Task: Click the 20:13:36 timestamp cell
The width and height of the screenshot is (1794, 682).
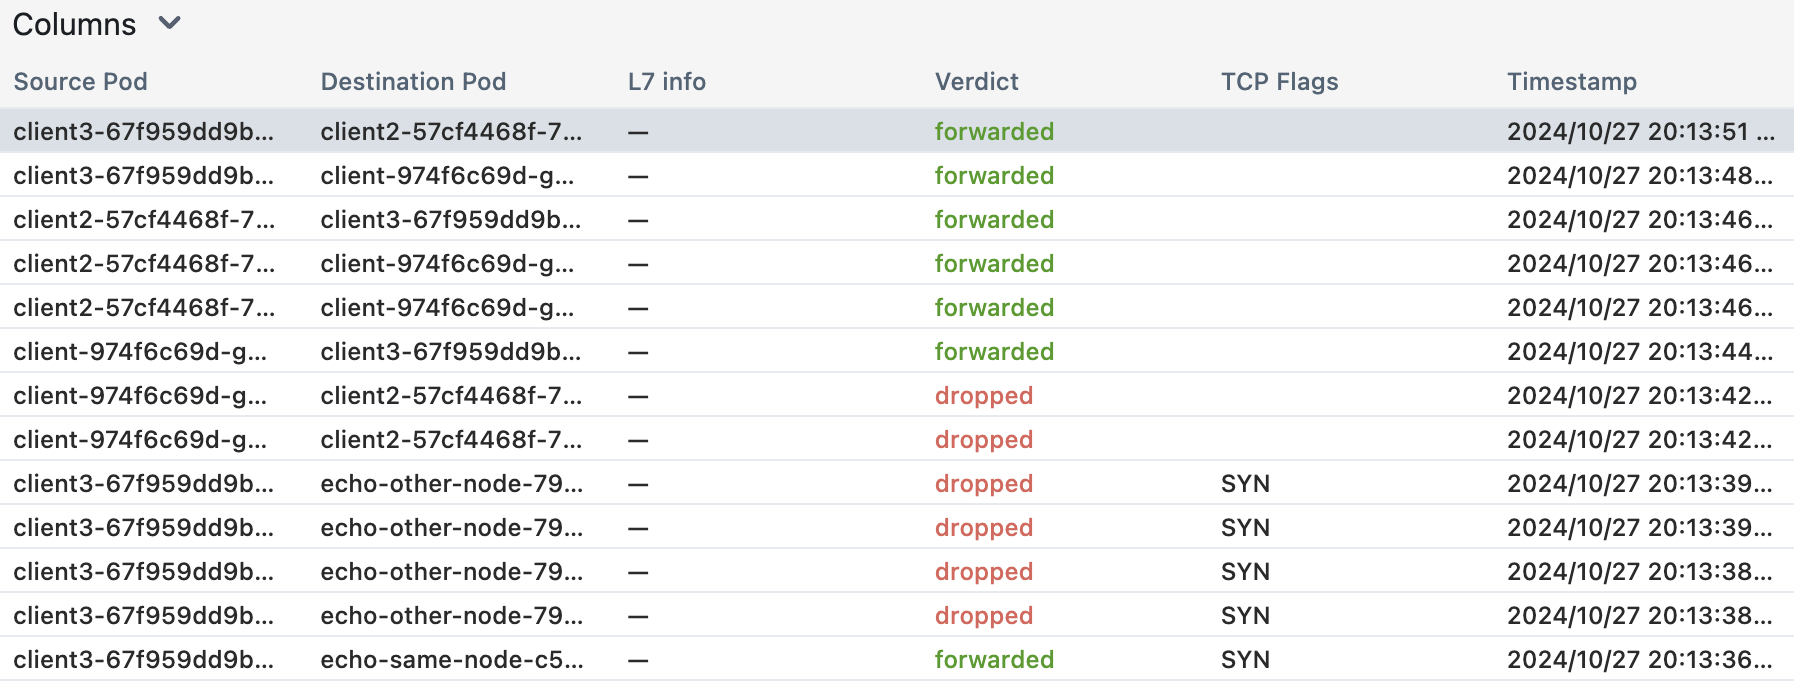Action: (x=1639, y=660)
